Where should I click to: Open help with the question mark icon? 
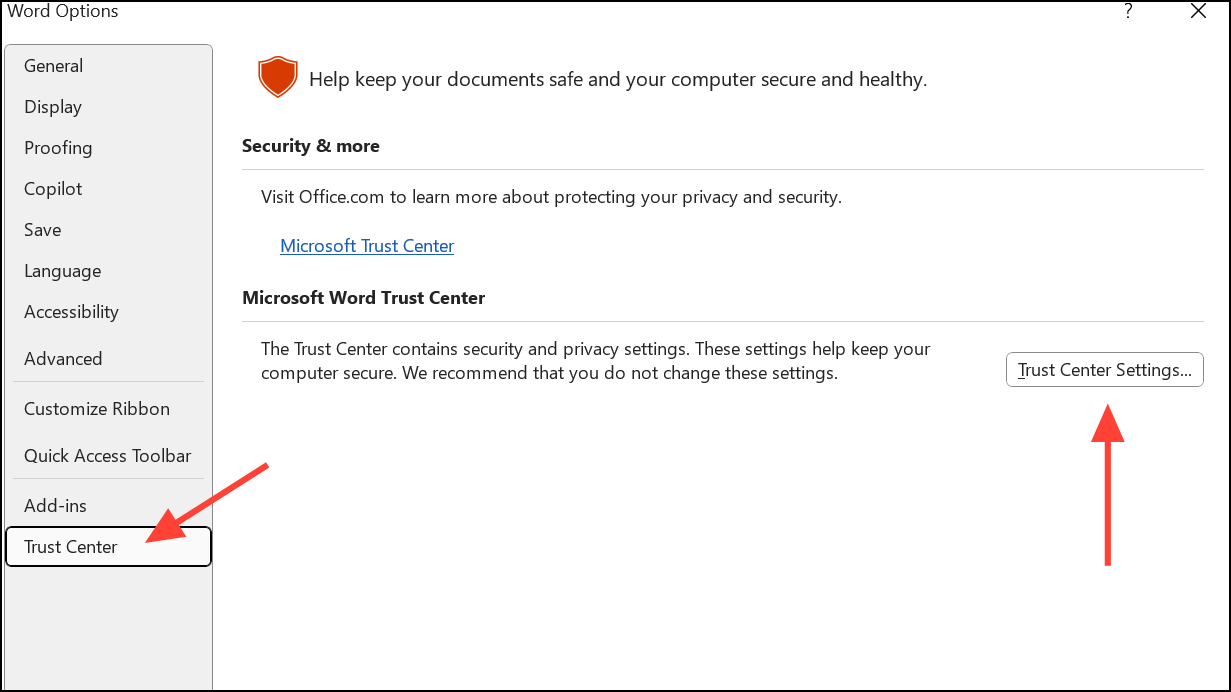[x=1128, y=12]
